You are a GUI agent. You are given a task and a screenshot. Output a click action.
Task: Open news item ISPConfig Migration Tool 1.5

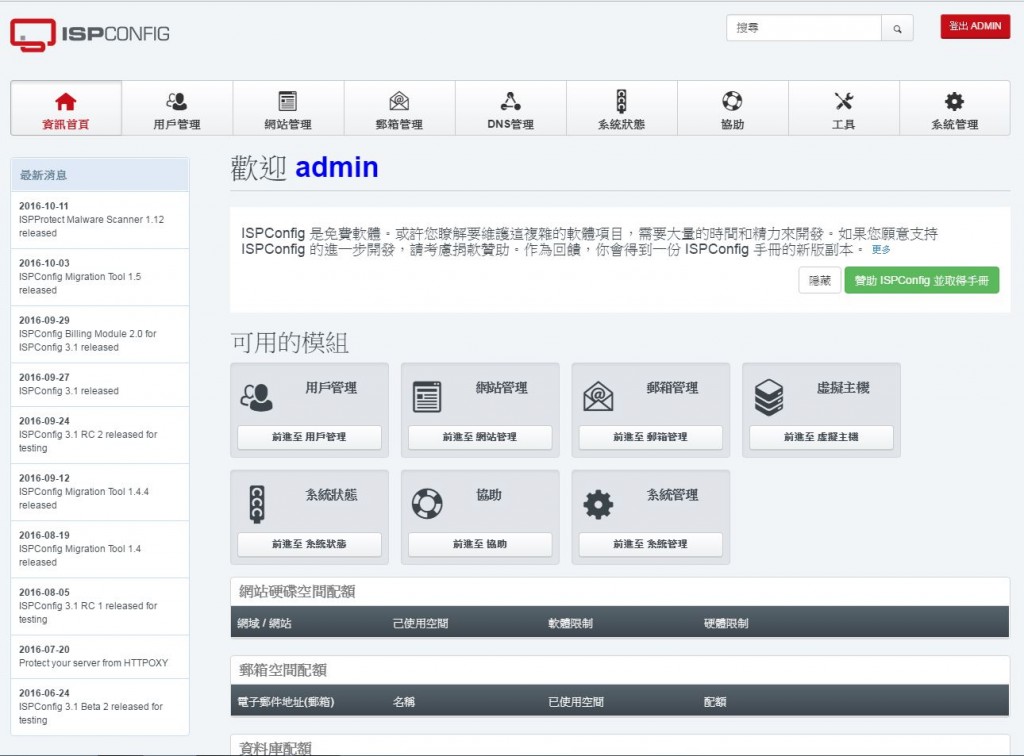[x=100, y=277]
